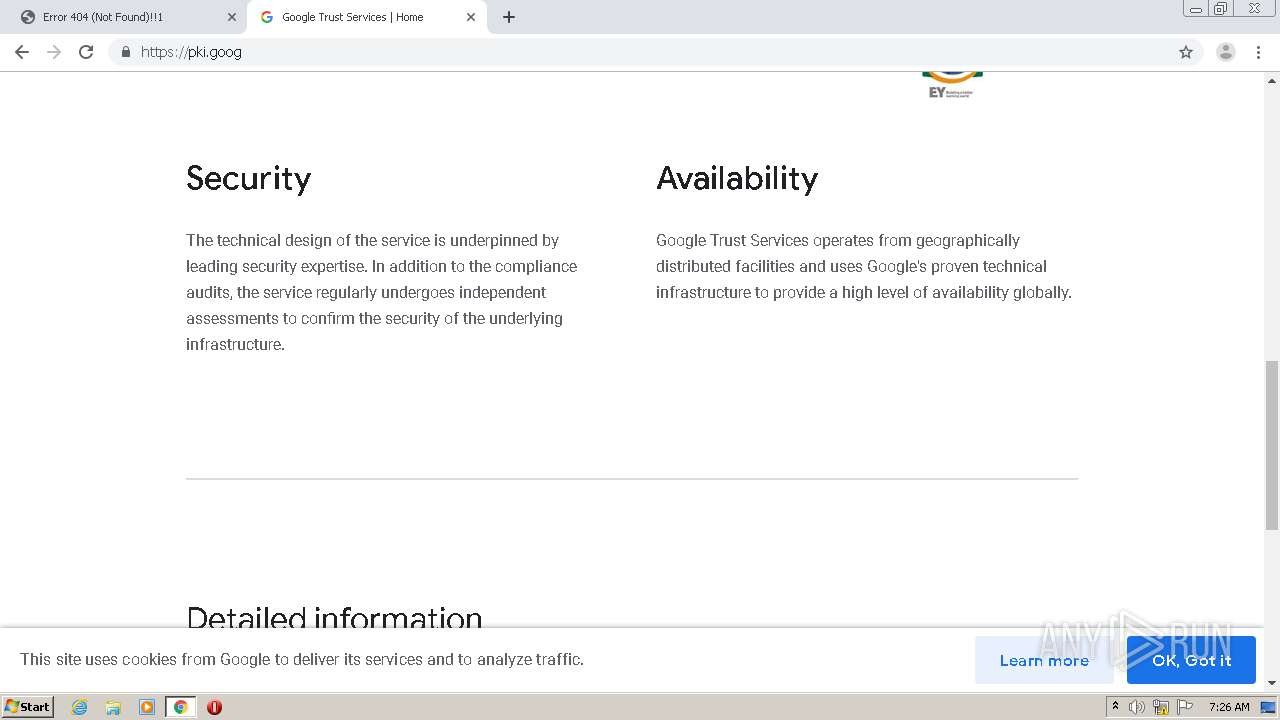Show hidden system tray icons

click(1115, 707)
